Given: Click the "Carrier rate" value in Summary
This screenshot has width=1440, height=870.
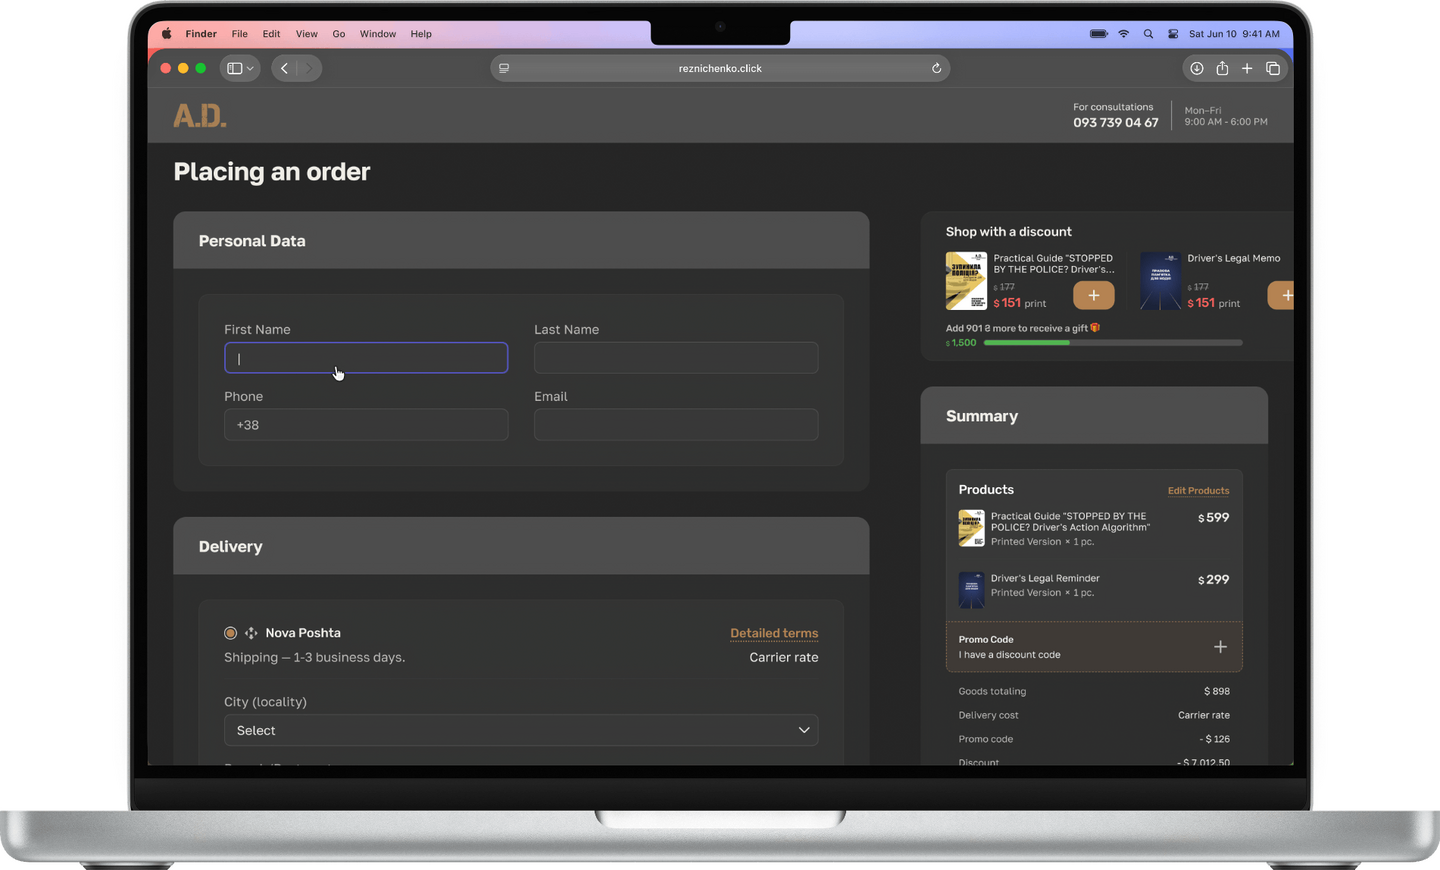Looking at the screenshot, I should (x=1204, y=715).
